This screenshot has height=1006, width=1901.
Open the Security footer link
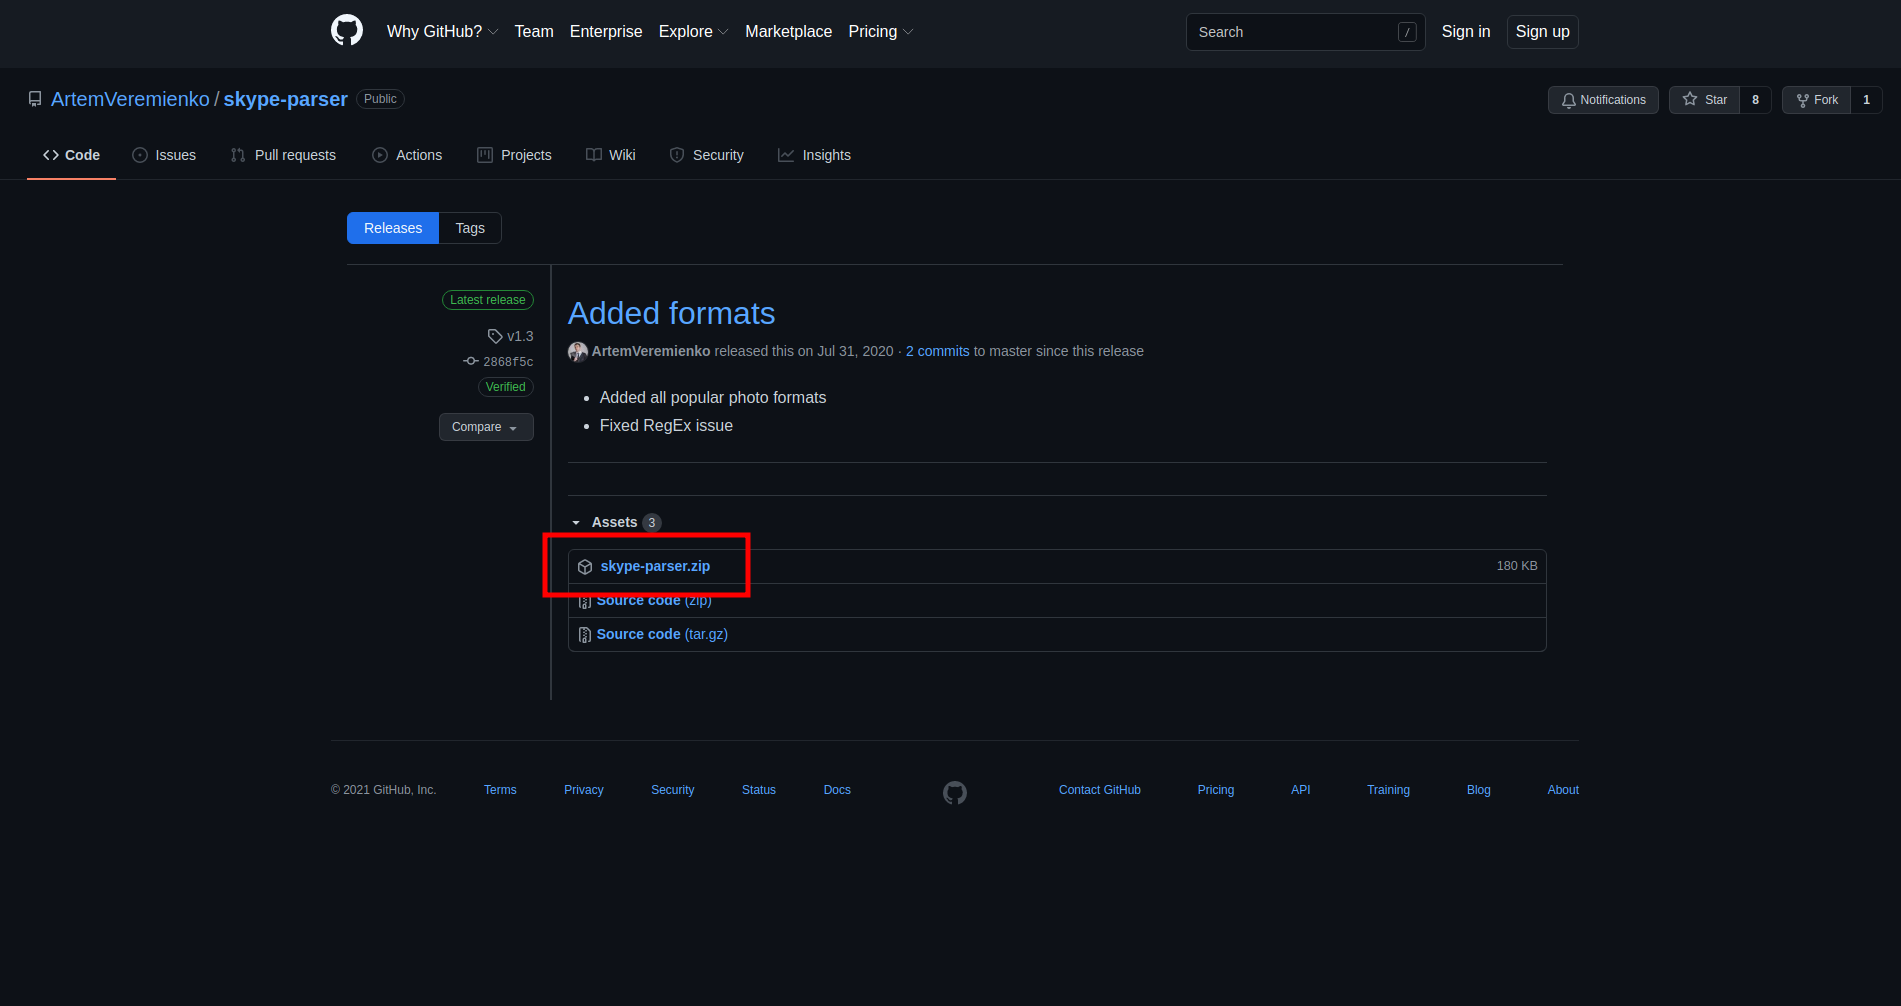pos(673,790)
